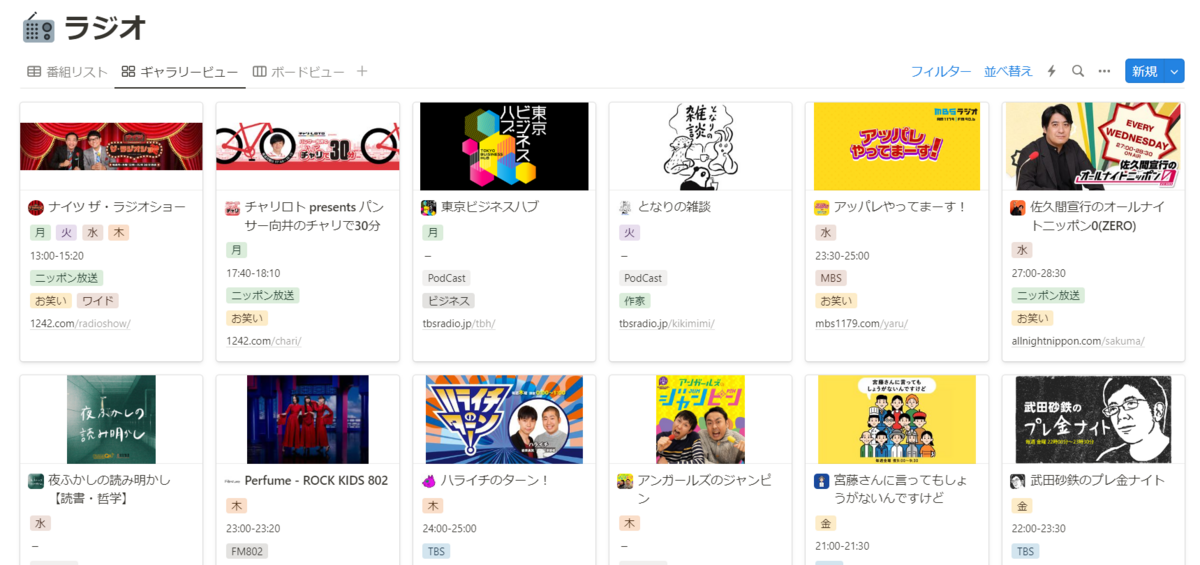Open the ナイツ ザ・ラジオショー cover image
The image size is (1200, 565).
coord(111,146)
